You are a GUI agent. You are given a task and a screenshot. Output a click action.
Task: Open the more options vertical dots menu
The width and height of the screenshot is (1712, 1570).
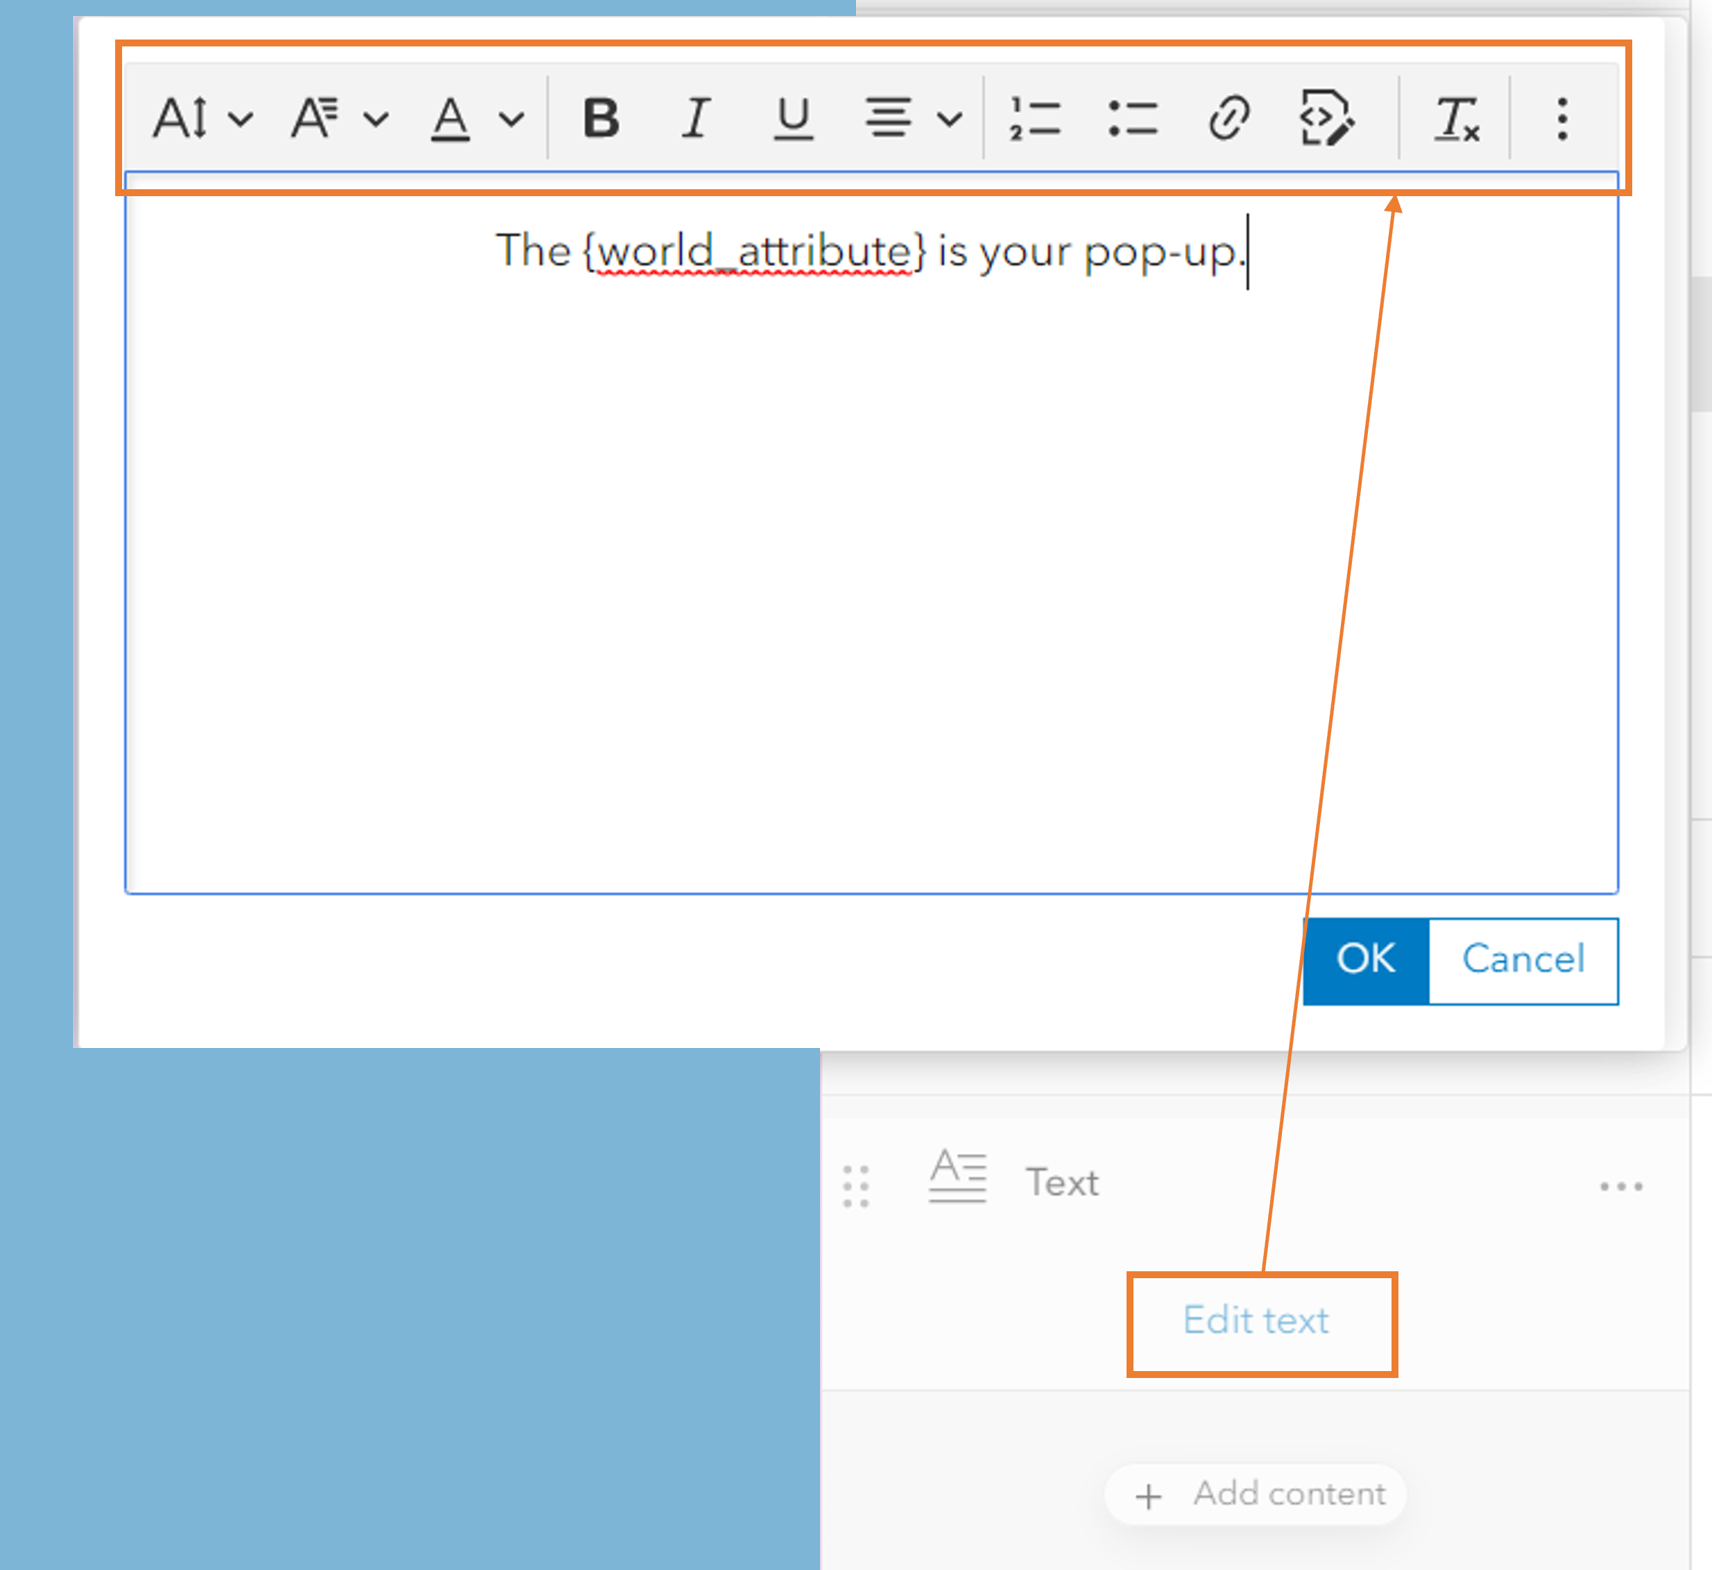pyautogui.click(x=1562, y=118)
